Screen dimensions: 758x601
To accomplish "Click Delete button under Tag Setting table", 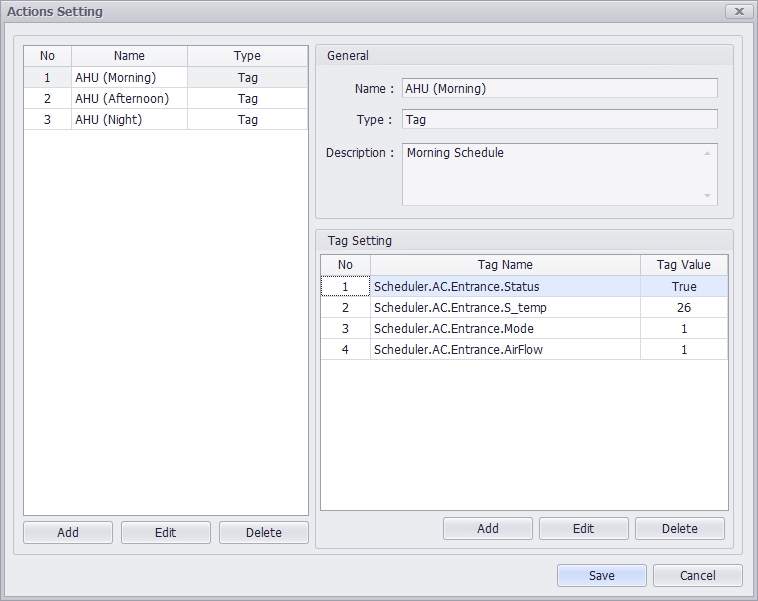I will pos(680,529).
